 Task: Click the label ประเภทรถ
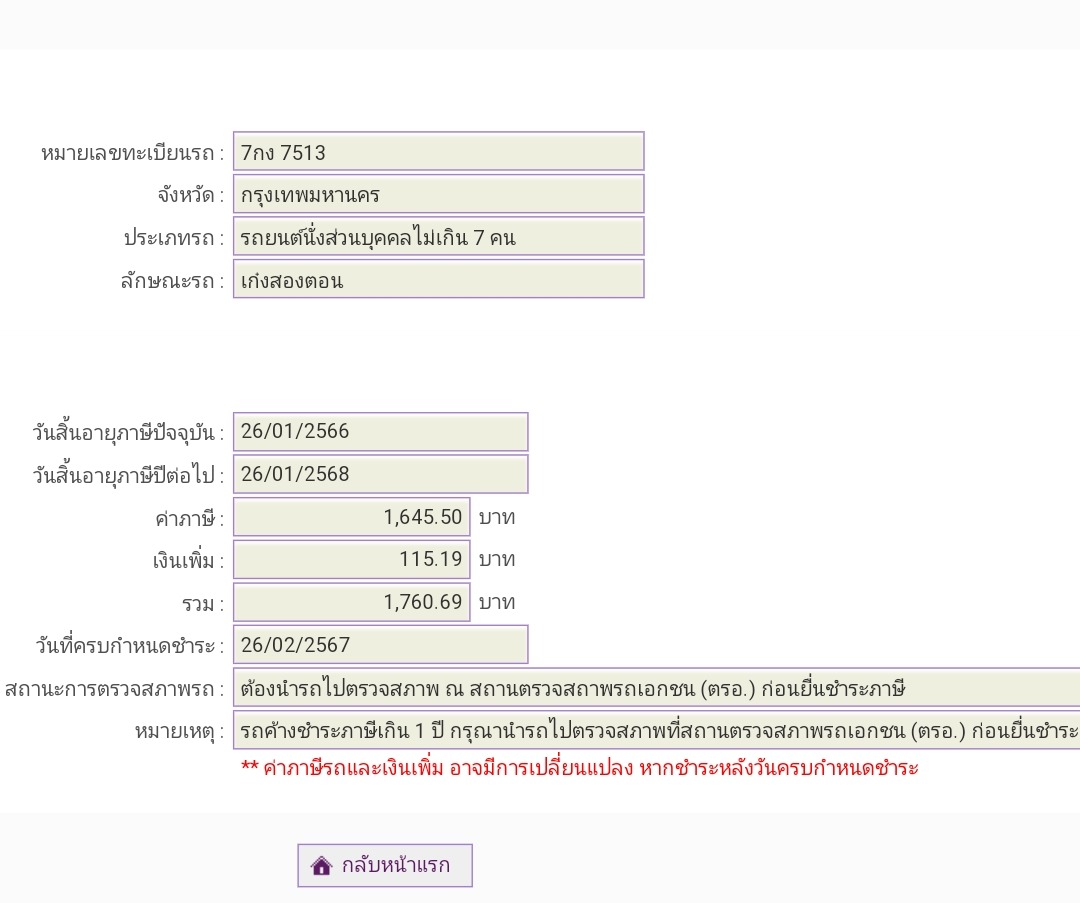coord(174,238)
